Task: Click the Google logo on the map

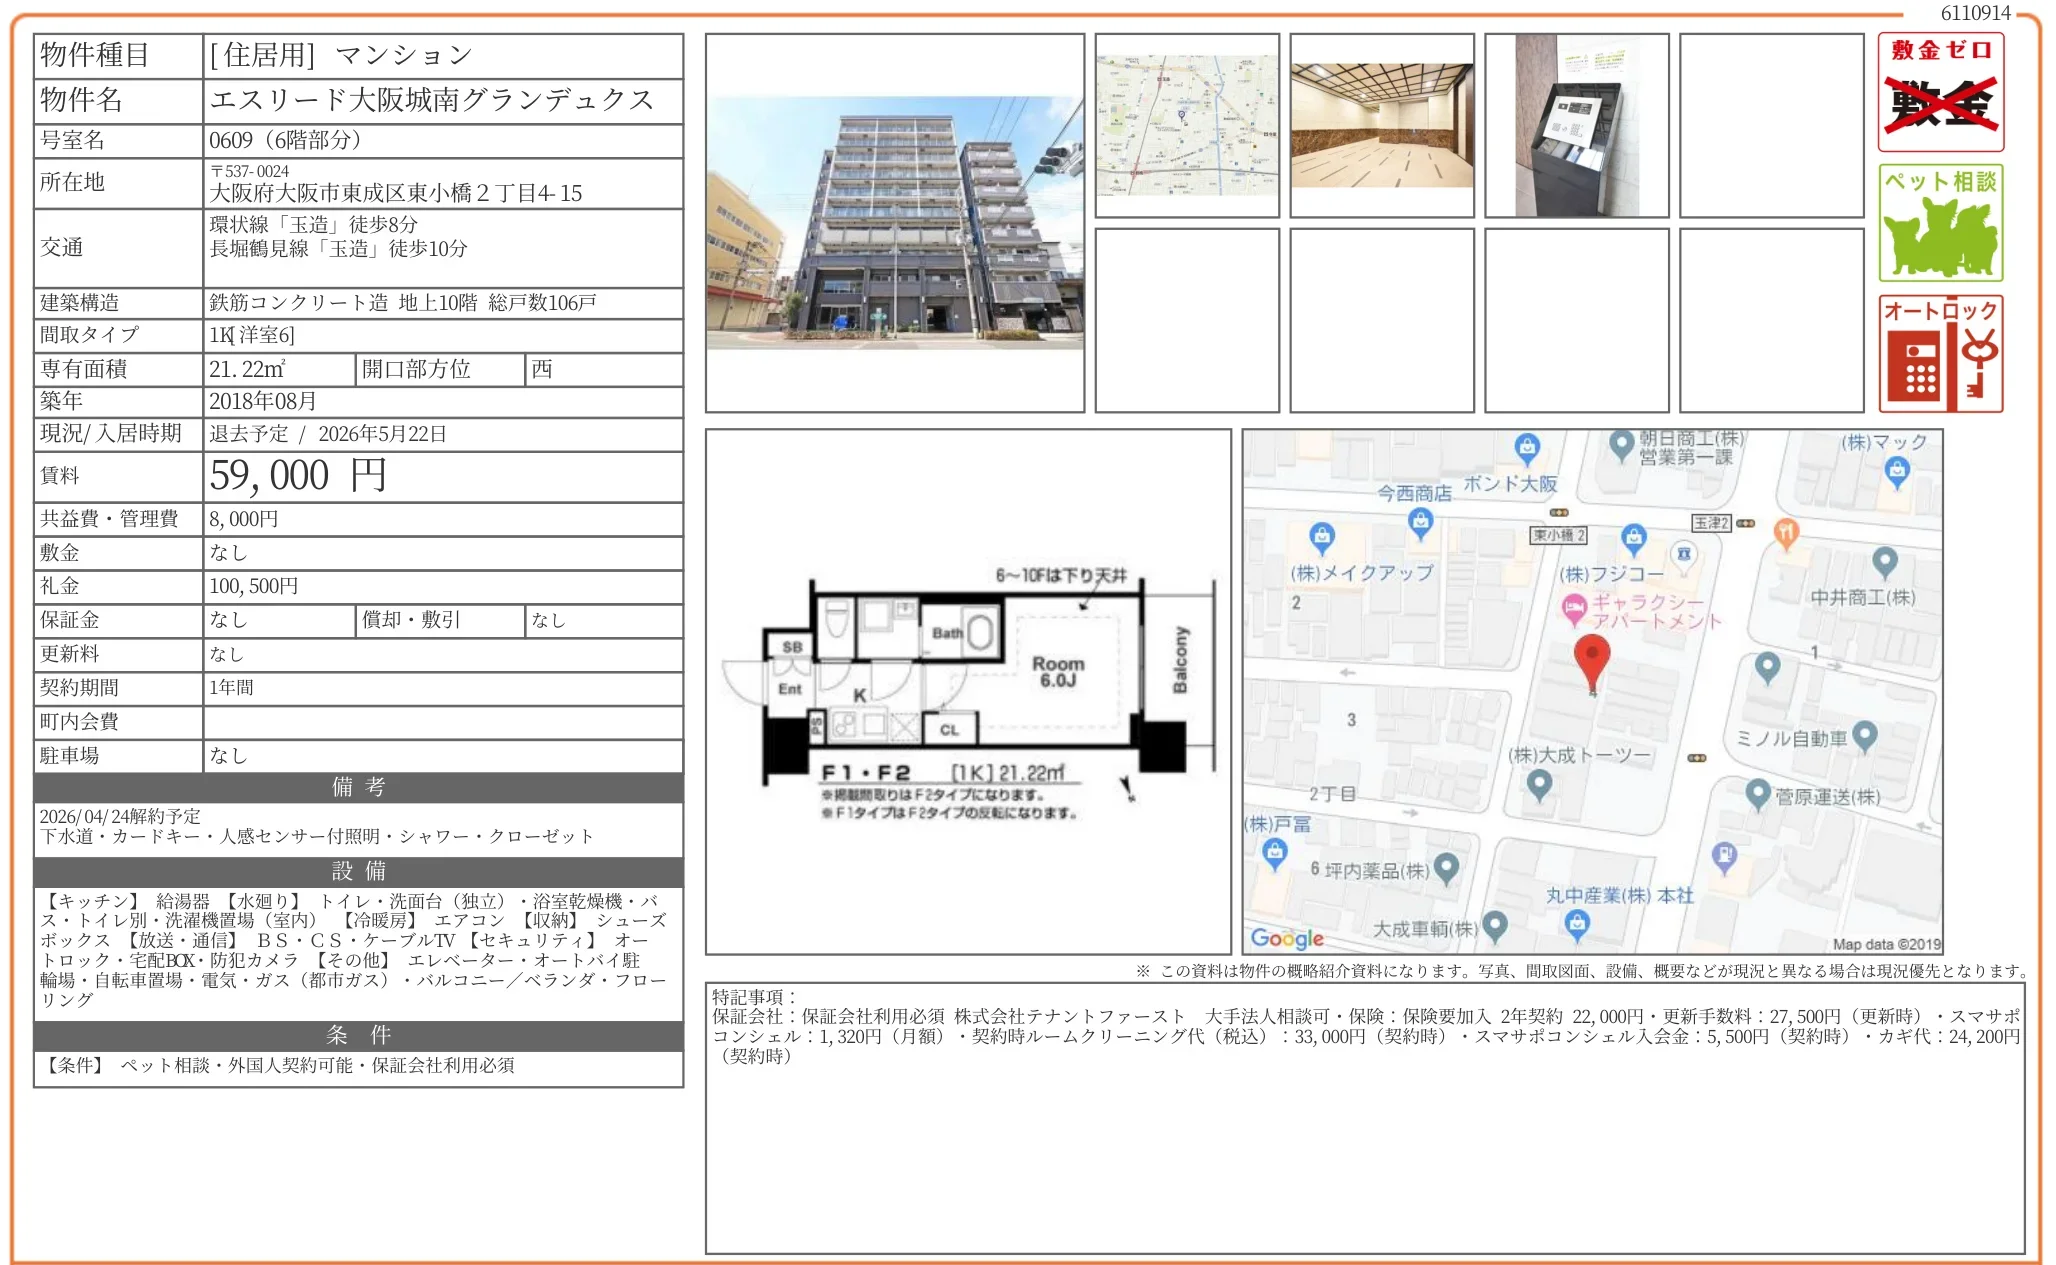Action: [1287, 938]
